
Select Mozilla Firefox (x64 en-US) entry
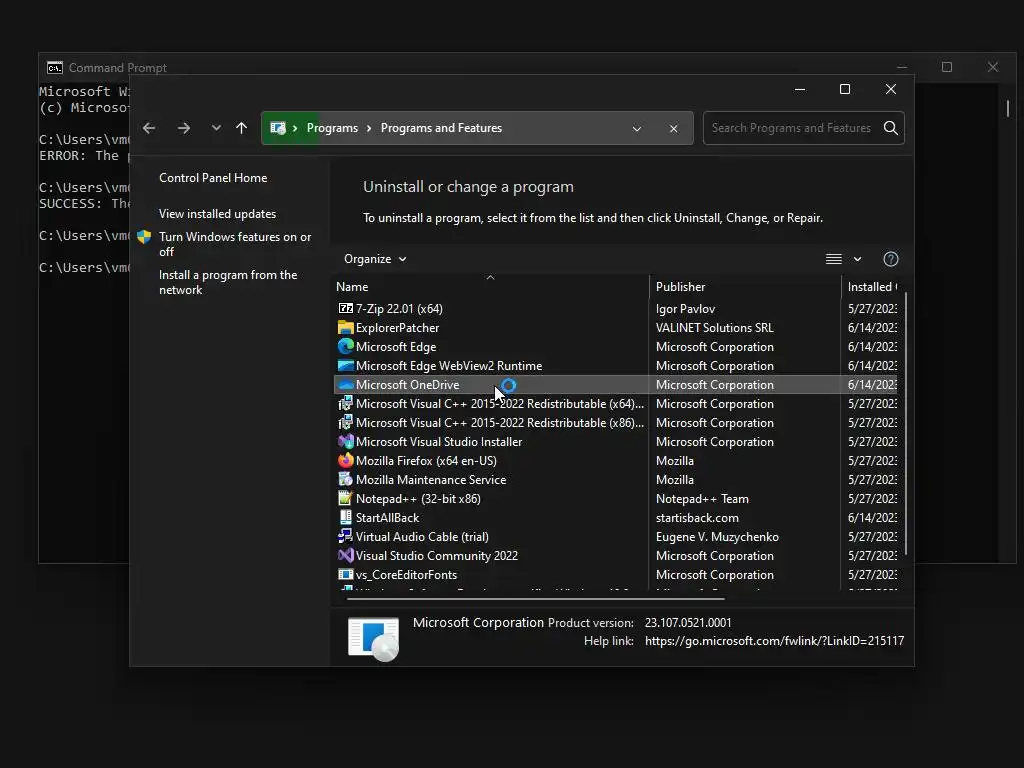(x=426, y=460)
